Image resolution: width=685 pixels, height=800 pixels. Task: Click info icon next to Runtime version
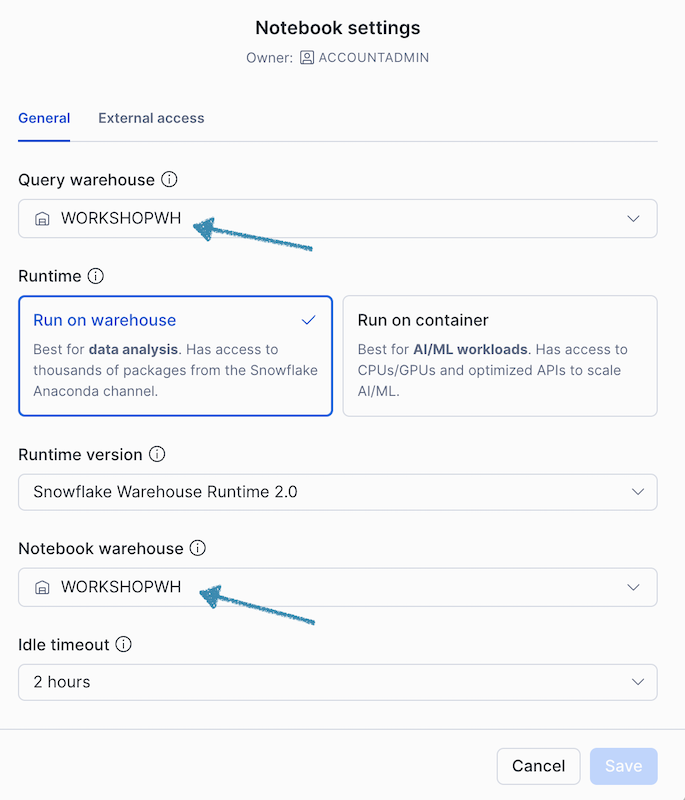(x=157, y=454)
